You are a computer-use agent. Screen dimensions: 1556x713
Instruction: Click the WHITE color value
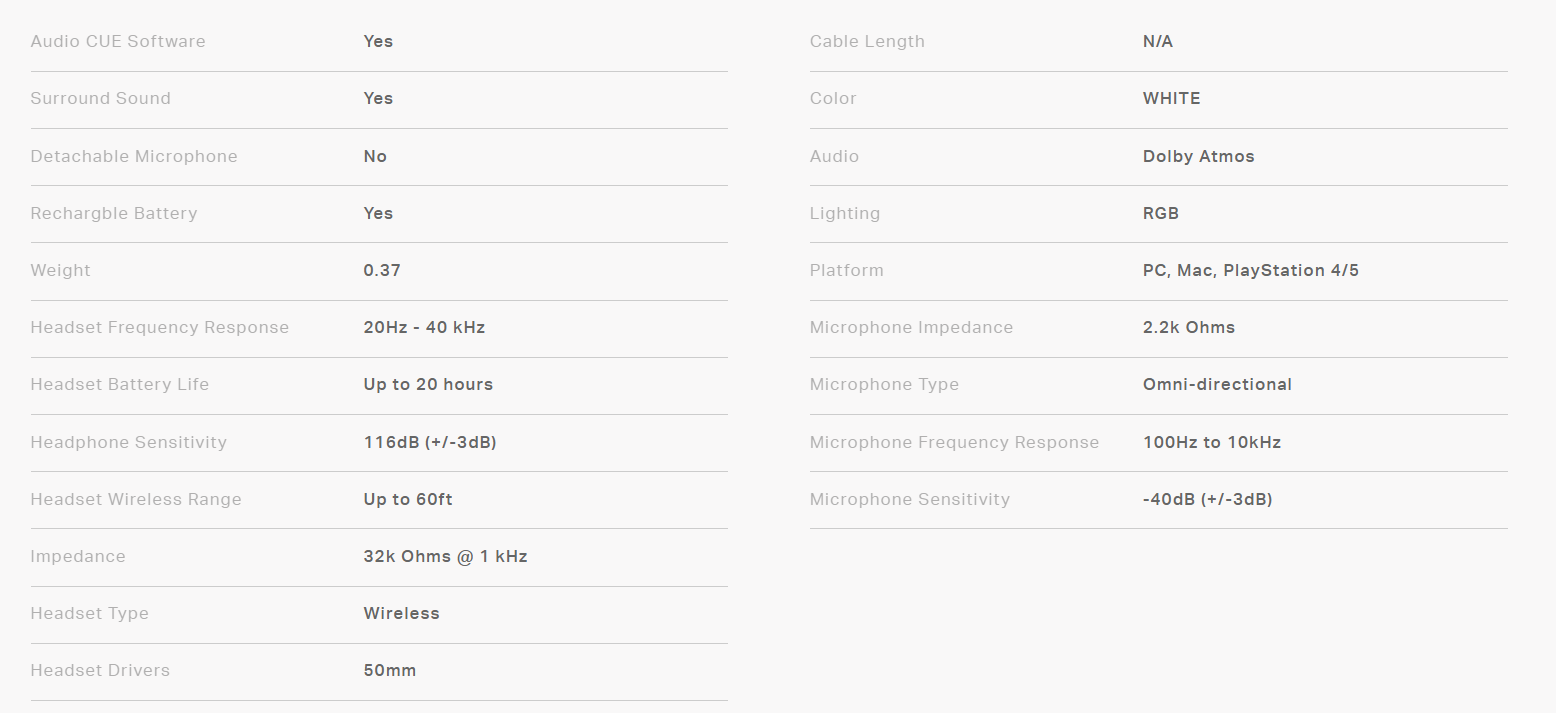pos(1171,99)
